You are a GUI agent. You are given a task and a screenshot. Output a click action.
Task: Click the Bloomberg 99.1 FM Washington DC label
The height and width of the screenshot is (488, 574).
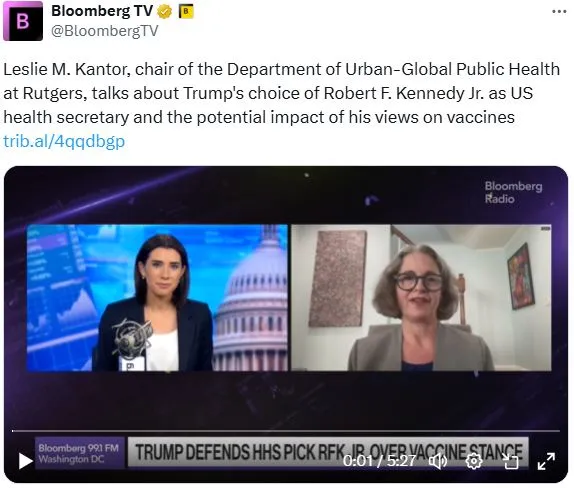point(78,453)
